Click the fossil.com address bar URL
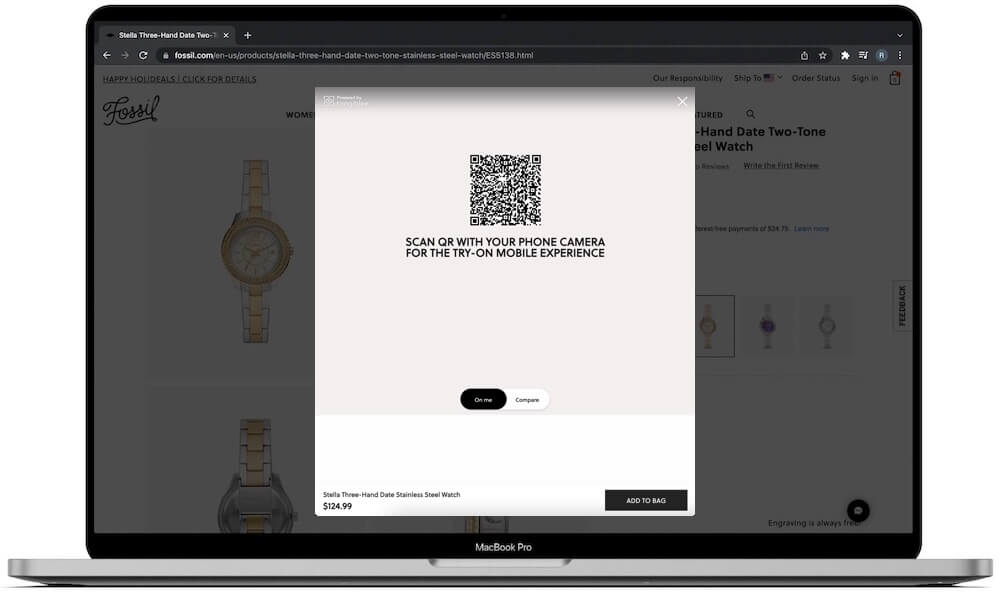The width and height of the screenshot is (1000, 593). point(353,55)
